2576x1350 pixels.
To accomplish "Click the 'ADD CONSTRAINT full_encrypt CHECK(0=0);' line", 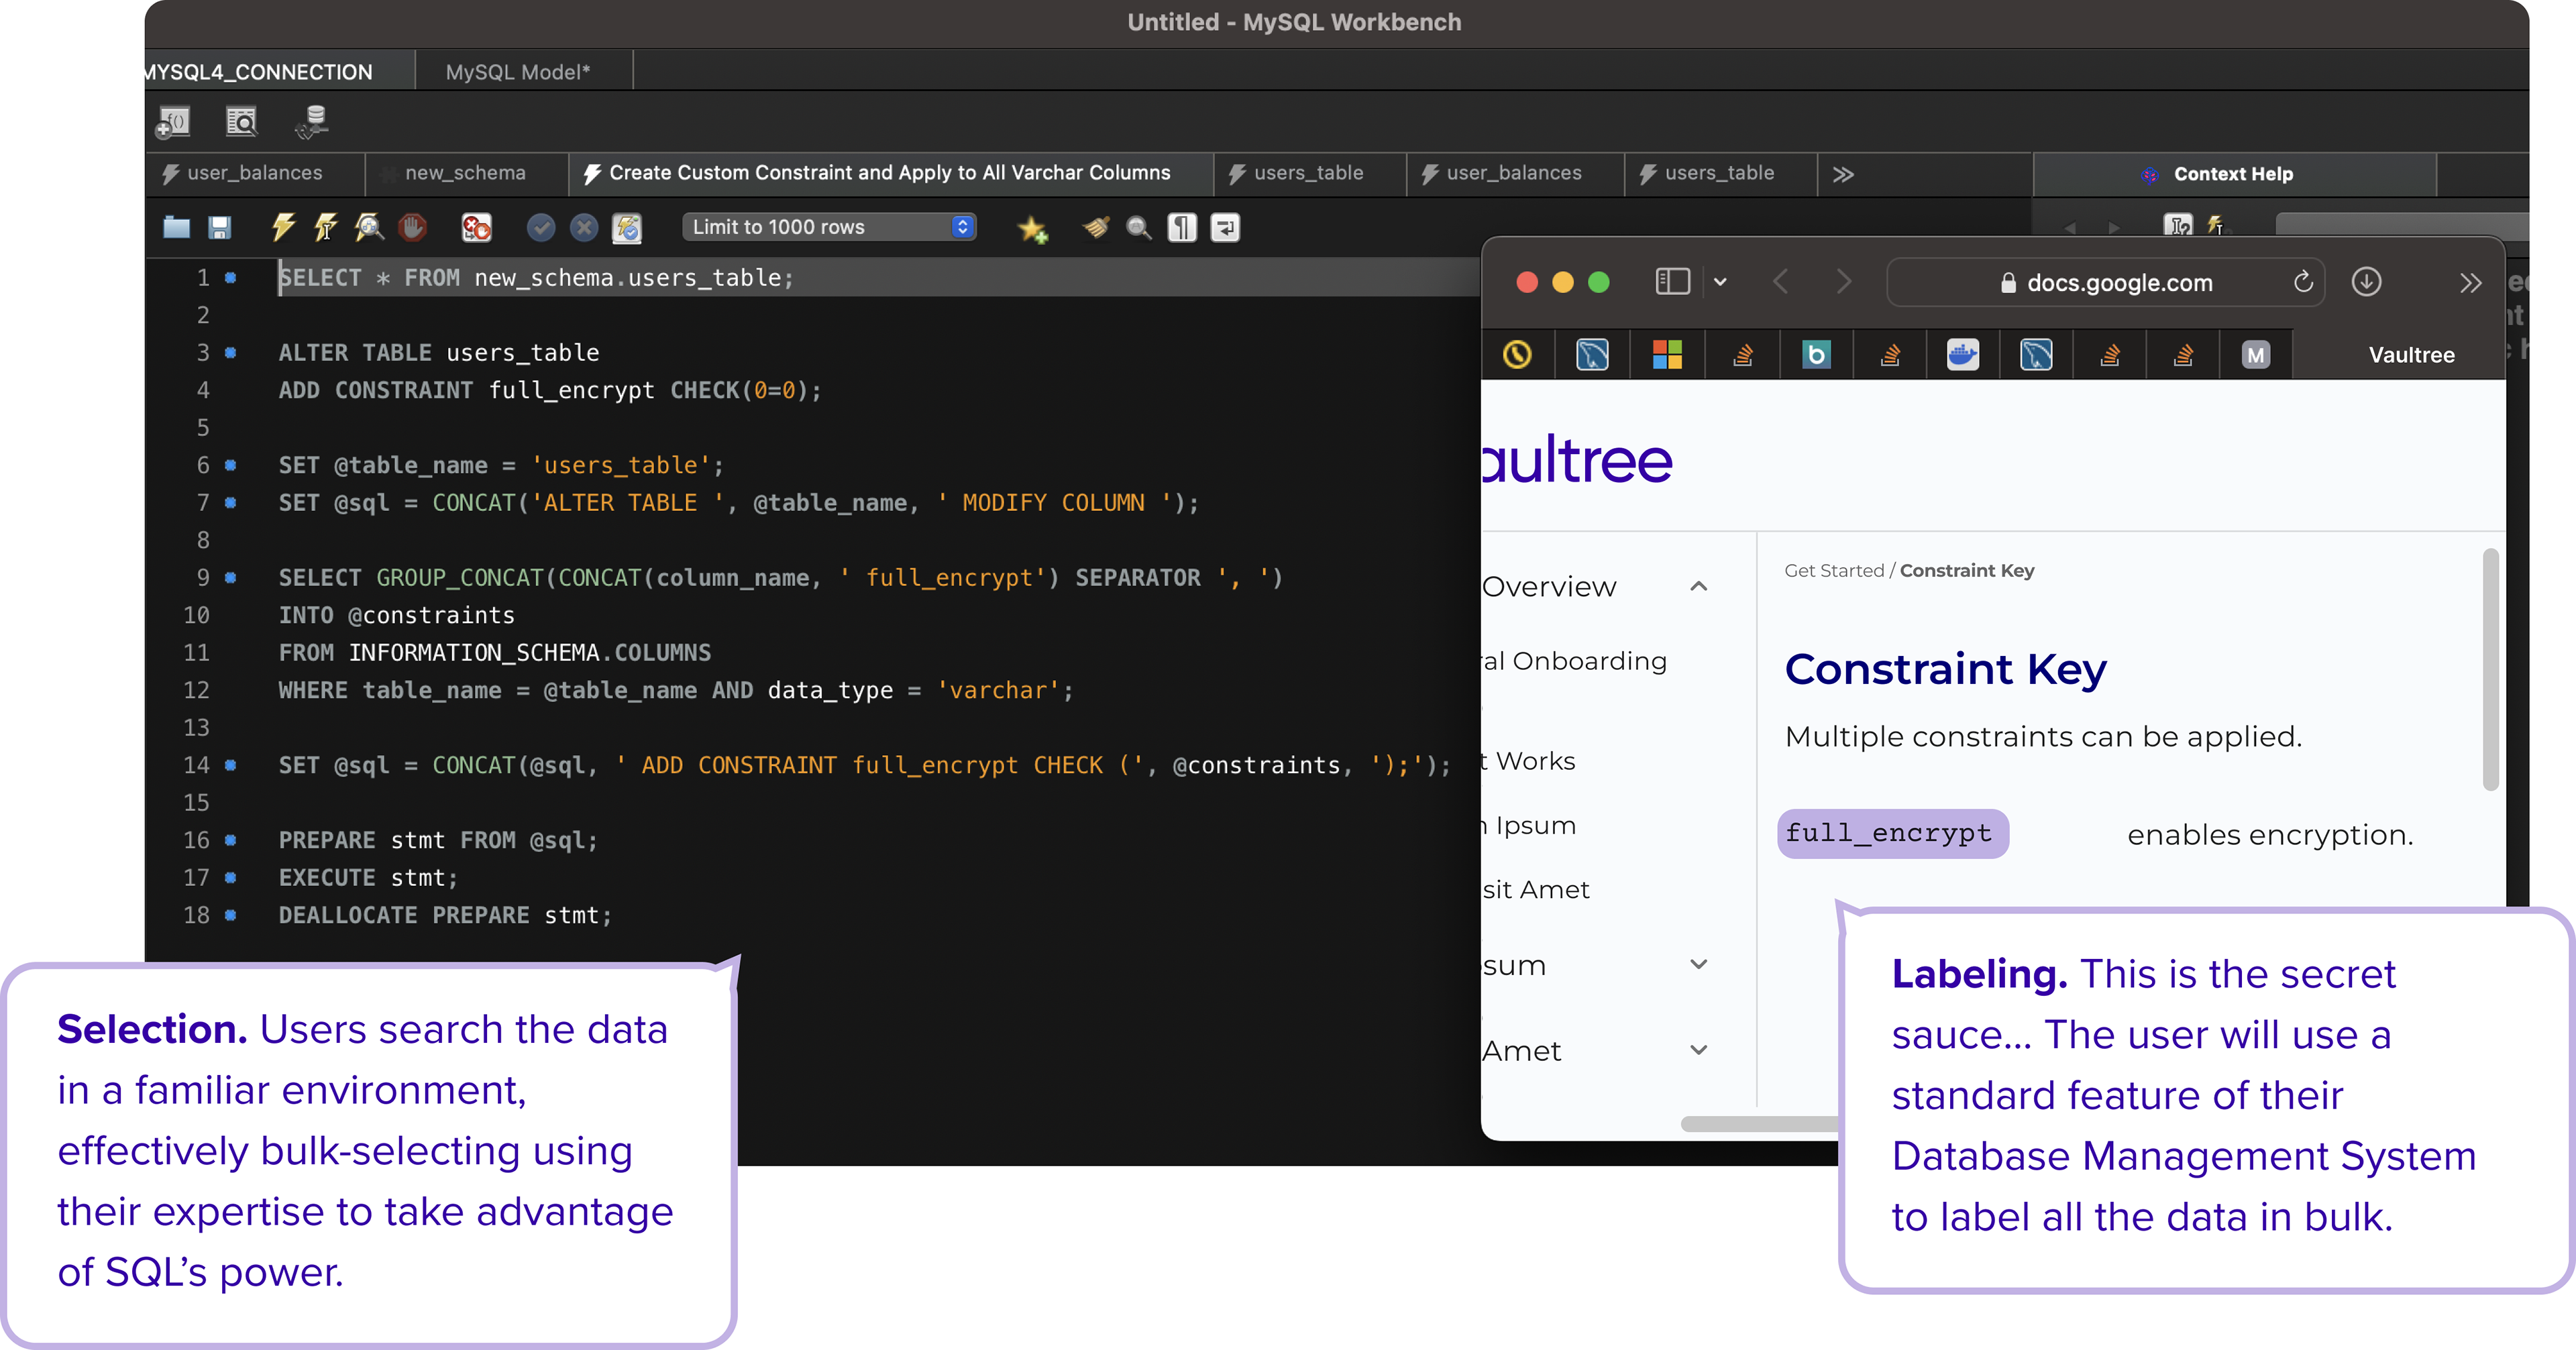I will click(550, 390).
